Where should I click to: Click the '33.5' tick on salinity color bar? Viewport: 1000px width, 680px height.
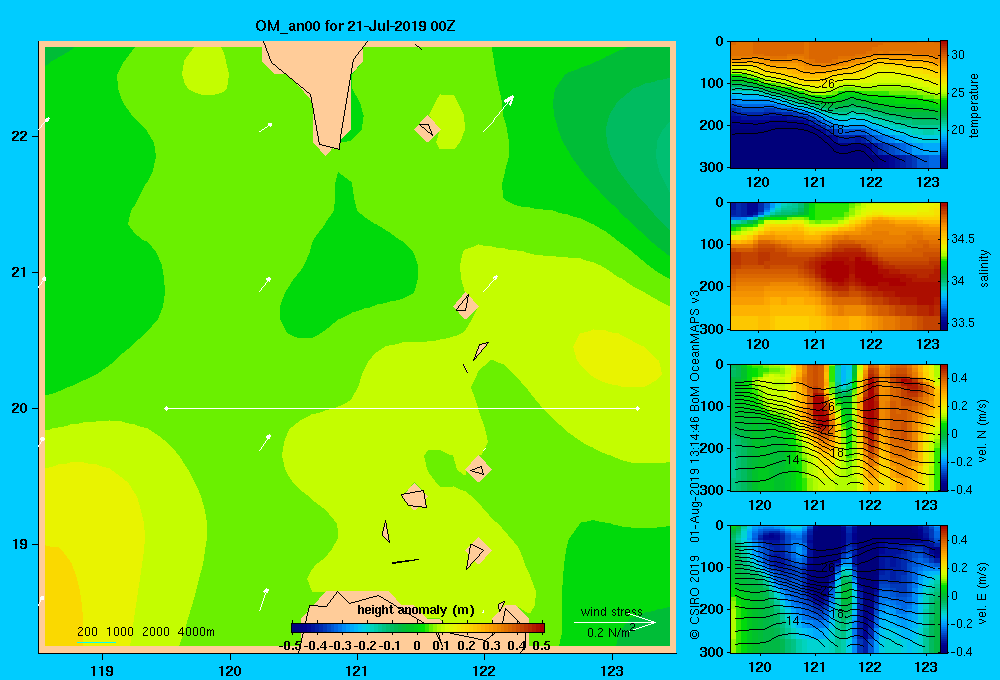[x=962, y=323]
